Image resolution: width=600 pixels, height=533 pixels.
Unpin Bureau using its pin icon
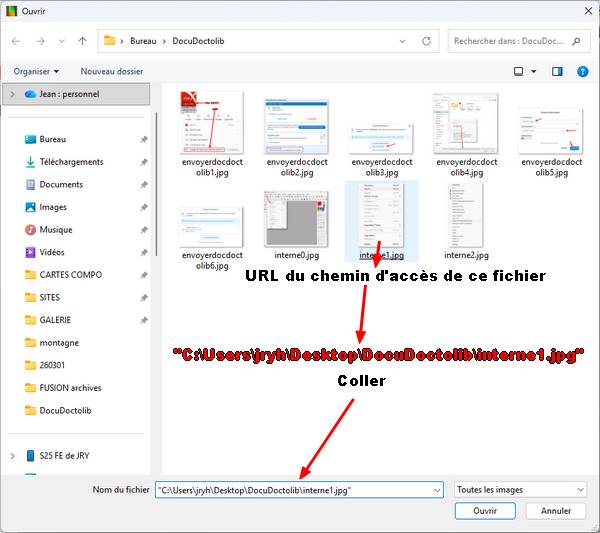[x=144, y=139]
